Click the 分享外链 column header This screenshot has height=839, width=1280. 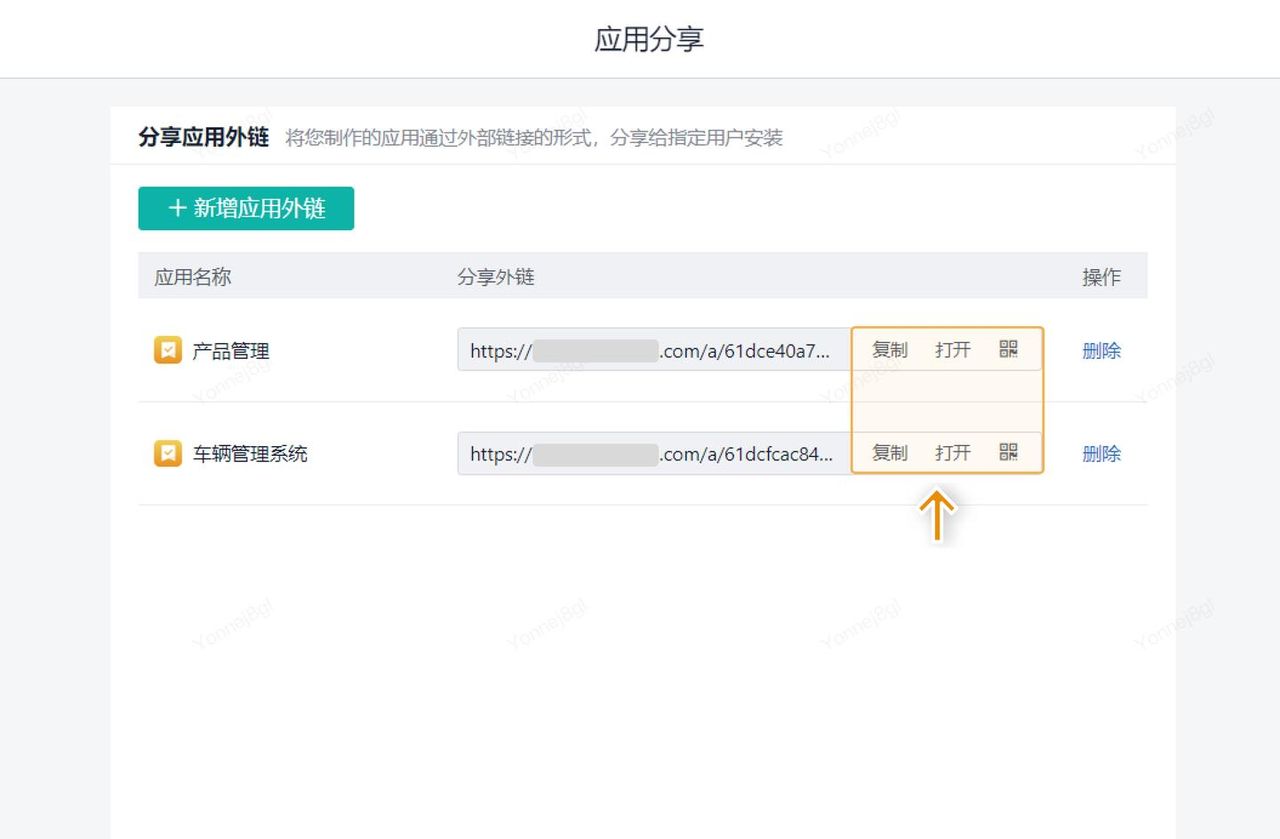pyautogui.click(x=496, y=277)
